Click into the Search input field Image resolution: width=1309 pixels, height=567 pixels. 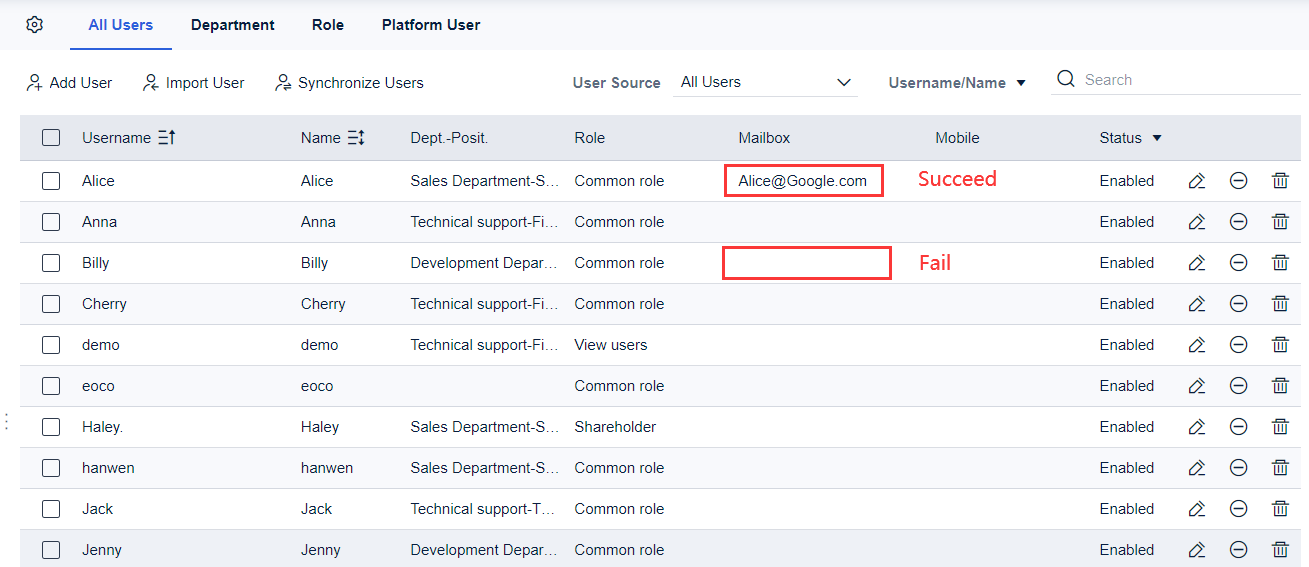click(x=1185, y=80)
